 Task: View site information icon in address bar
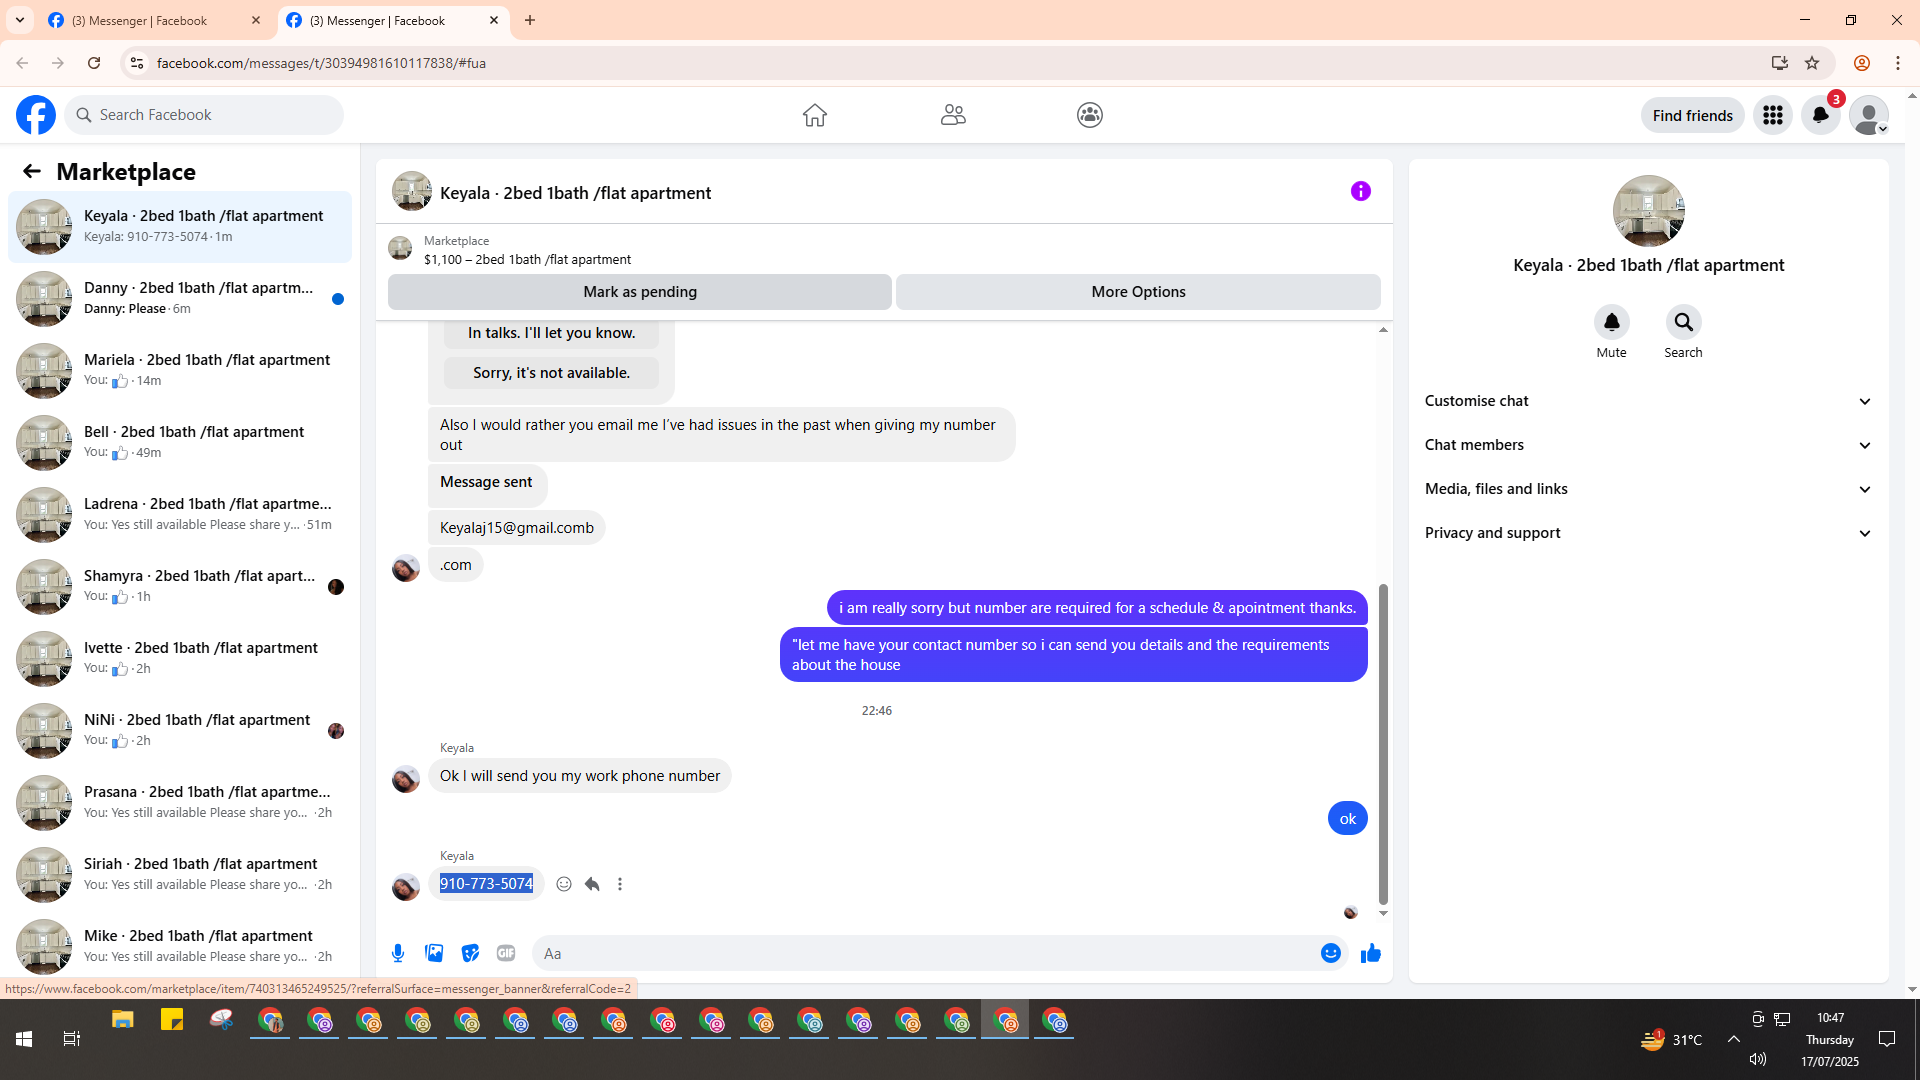pyautogui.click(x=137, y=63)
